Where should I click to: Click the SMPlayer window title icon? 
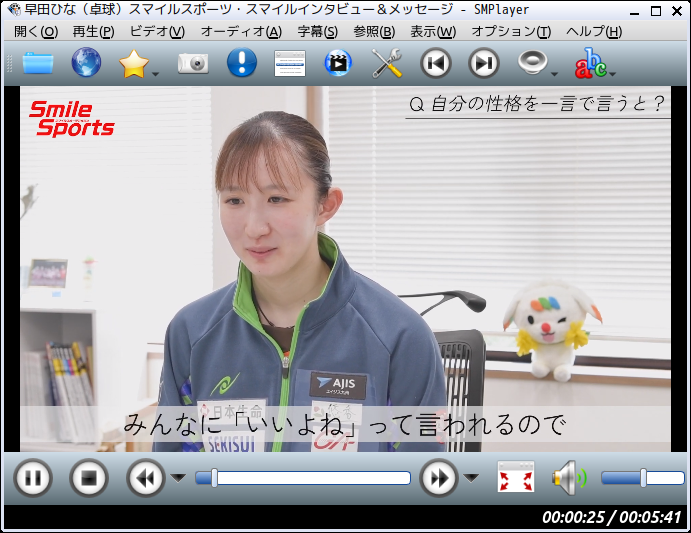click(x=14, y=10)
